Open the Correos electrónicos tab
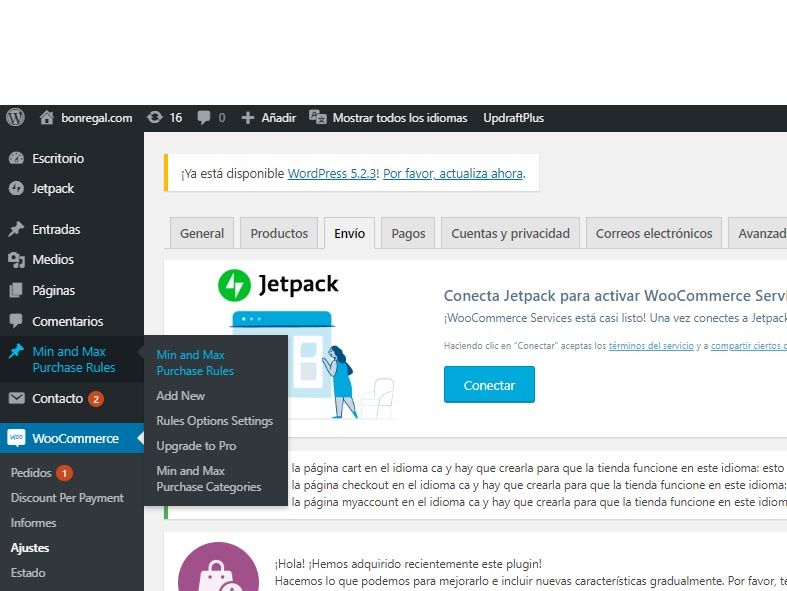Viewport: 787px width, 591px height. pos(654,233)
